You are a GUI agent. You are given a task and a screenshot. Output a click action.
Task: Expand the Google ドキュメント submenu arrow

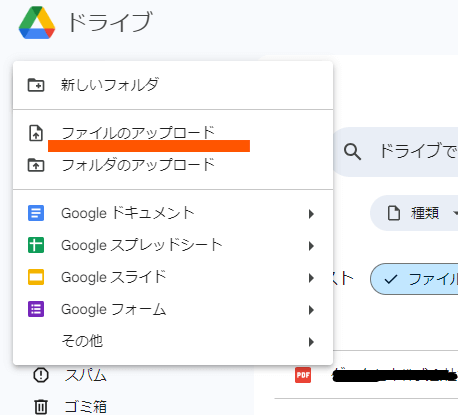click(311, 214)
